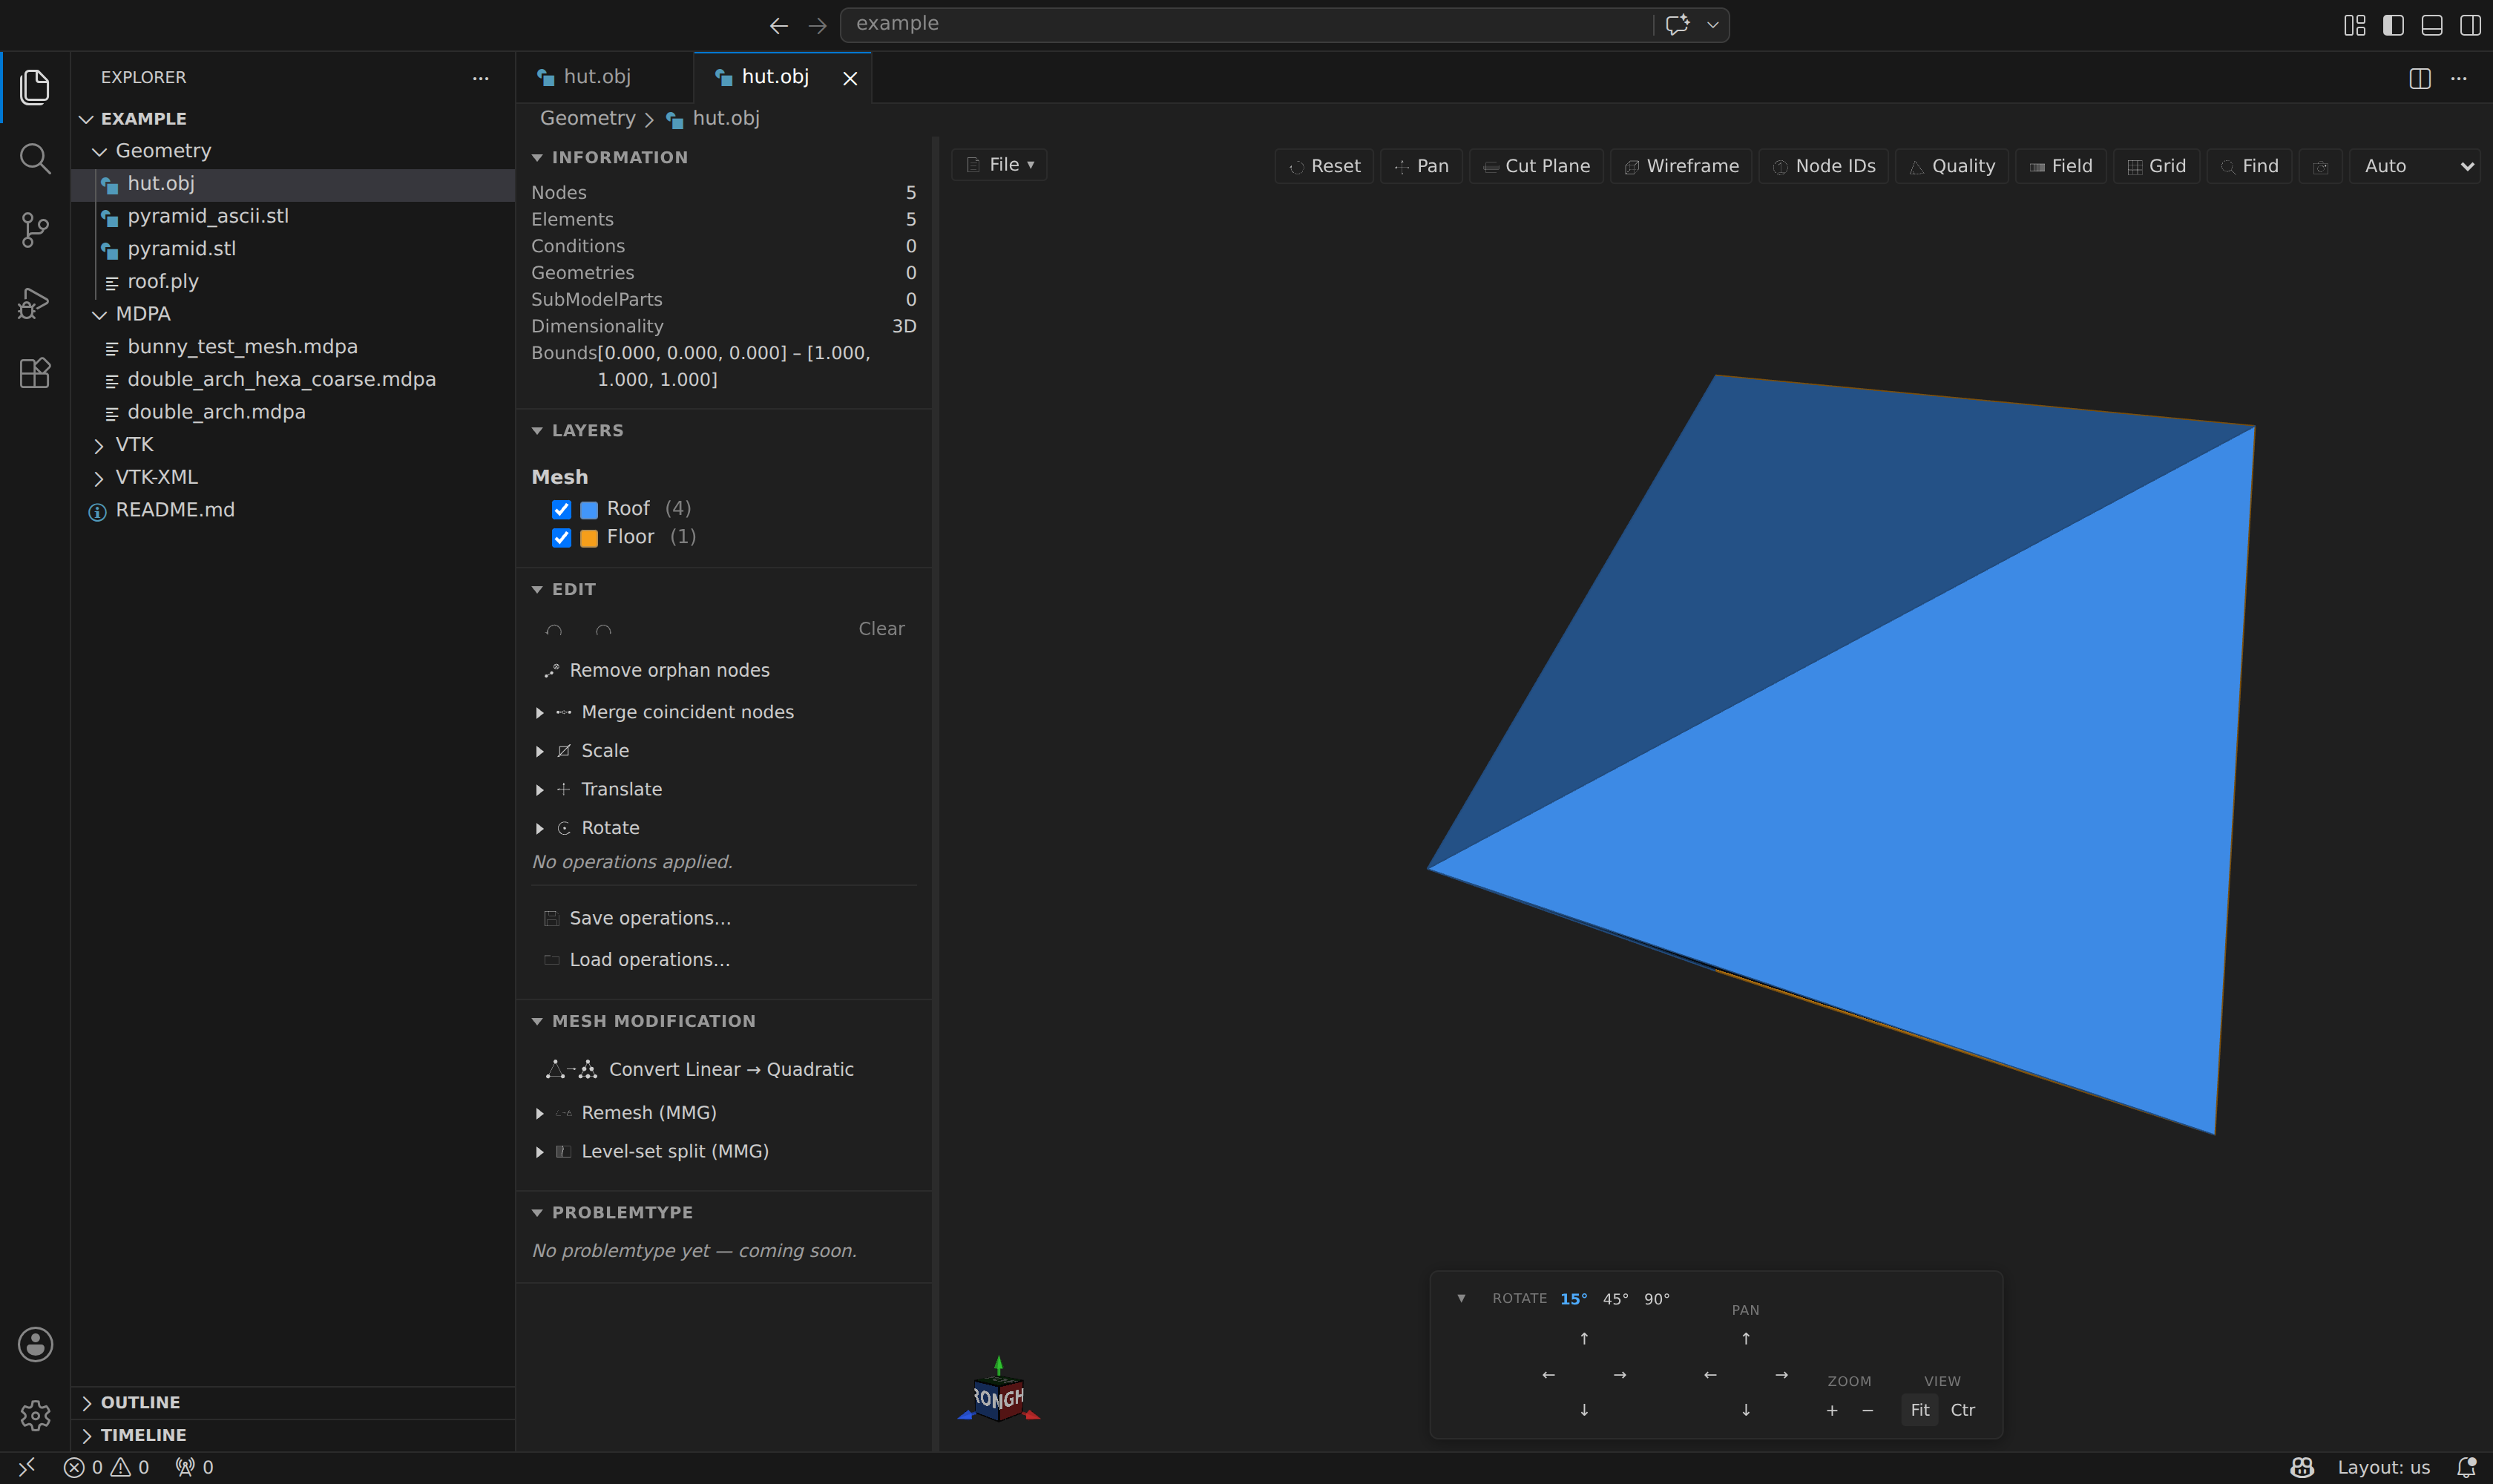Viewport: 2493px width, 1484px height.
Task: Click Remove orphan nodes
Action: pos(657,670)
